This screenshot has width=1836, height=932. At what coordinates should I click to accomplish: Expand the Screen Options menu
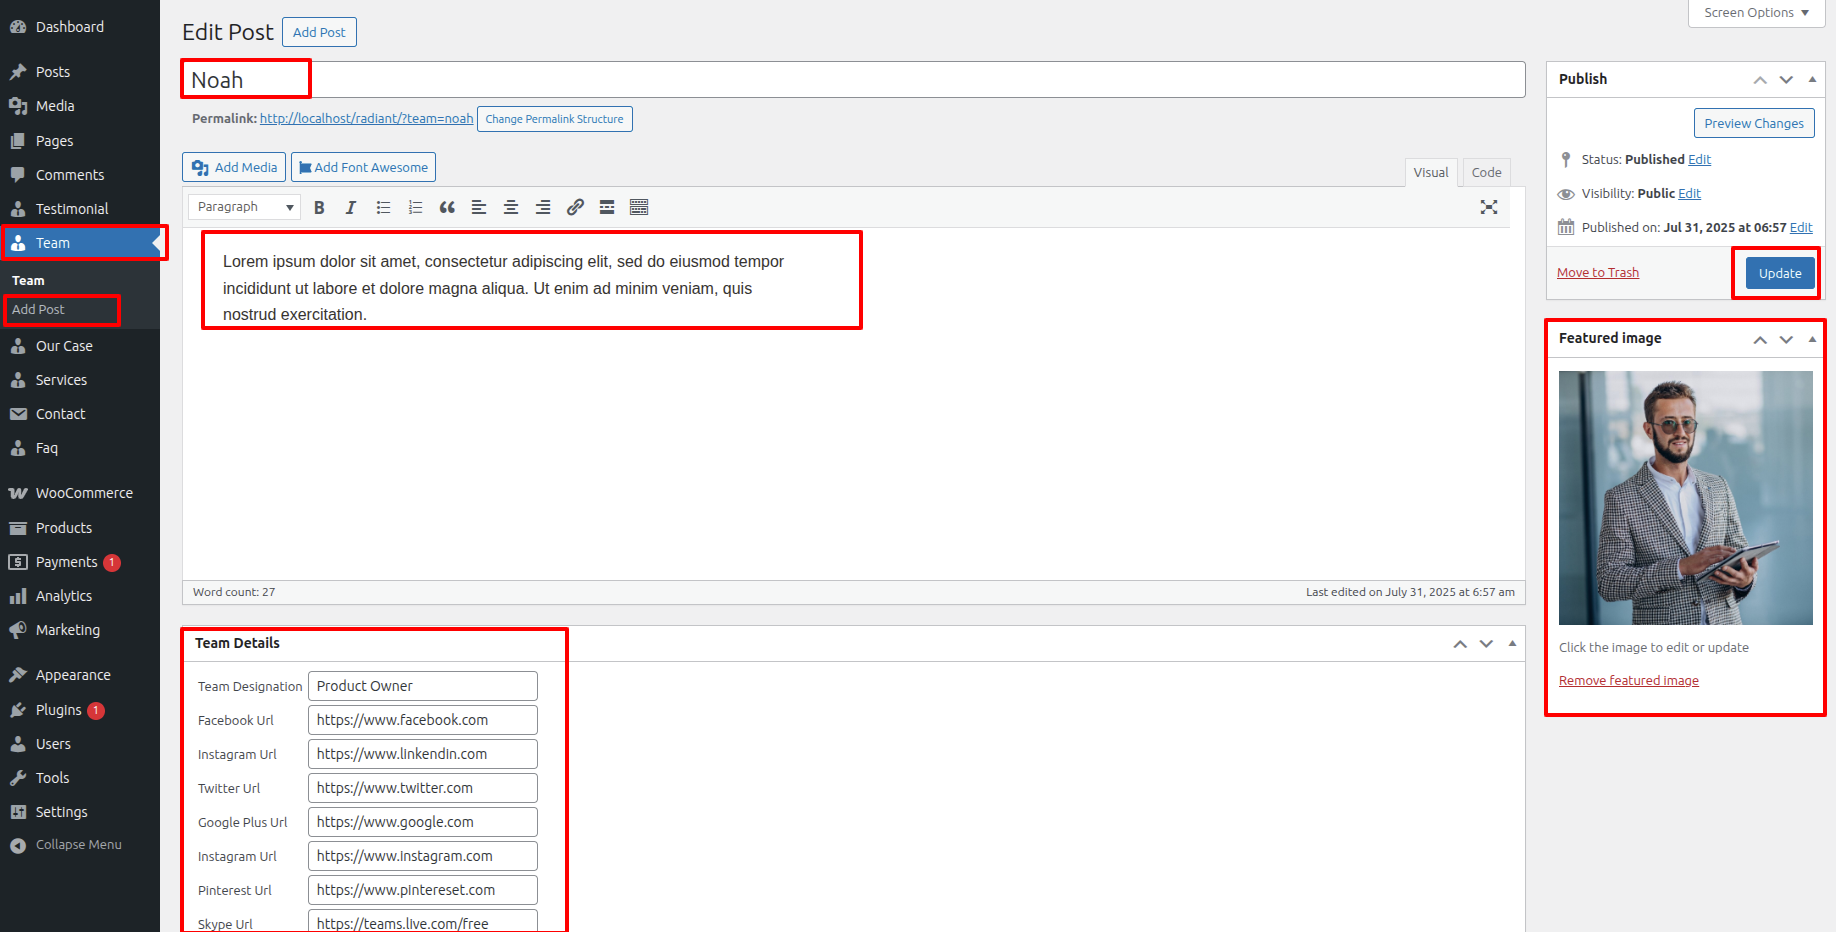(x=1756, y=13)
